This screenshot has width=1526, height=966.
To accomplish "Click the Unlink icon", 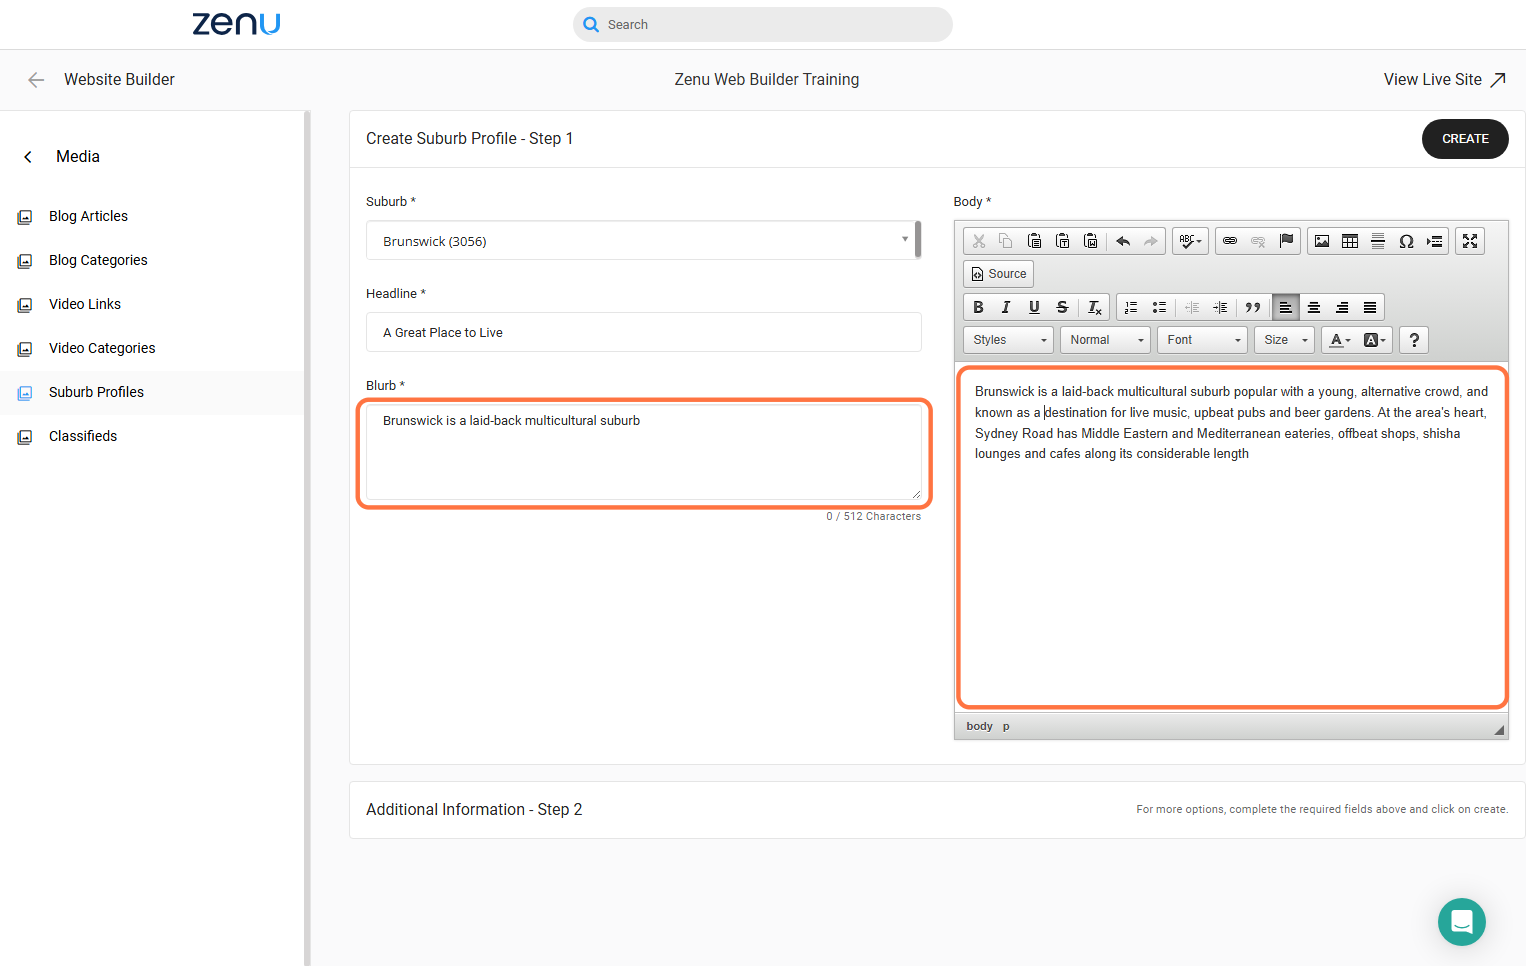I will click(1258, 241).
